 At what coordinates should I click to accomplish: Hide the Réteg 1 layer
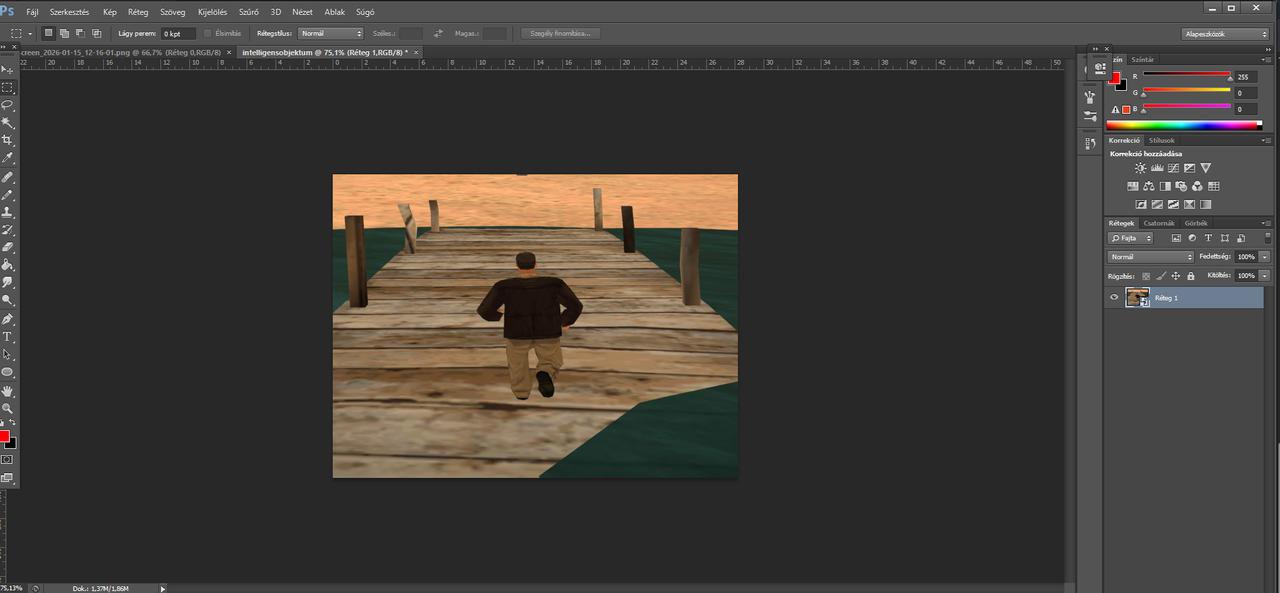tap(1114, 297)
